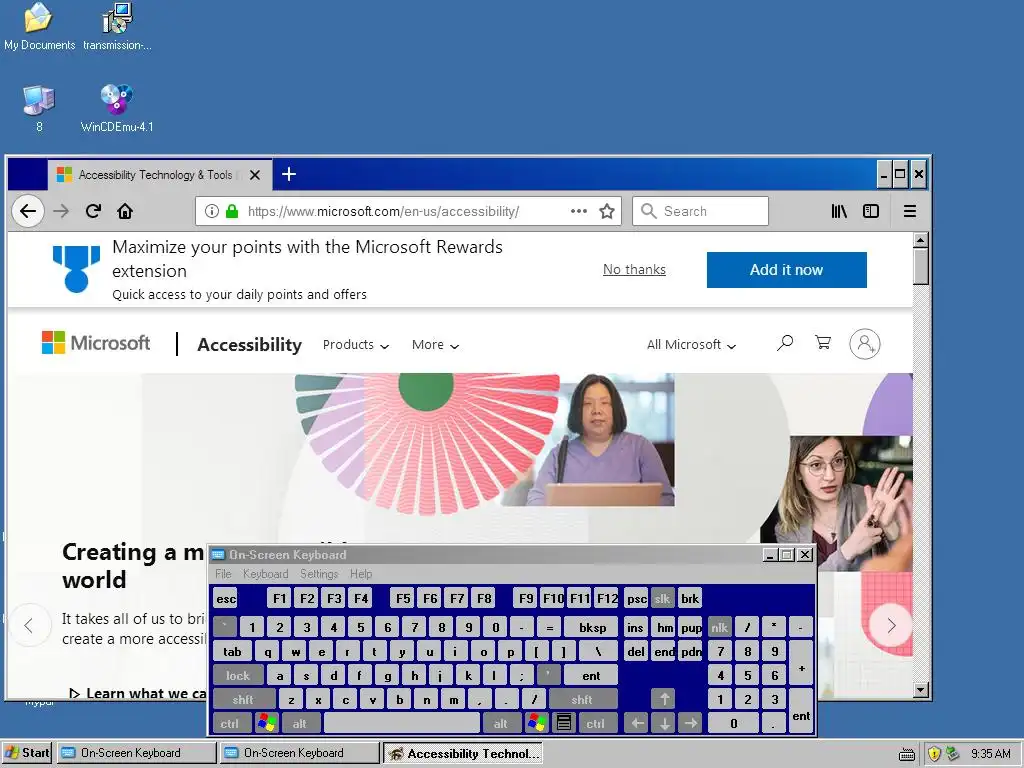Click the context menu key on keyboard
Screen dimensions: 1024x768
(564, 723)
